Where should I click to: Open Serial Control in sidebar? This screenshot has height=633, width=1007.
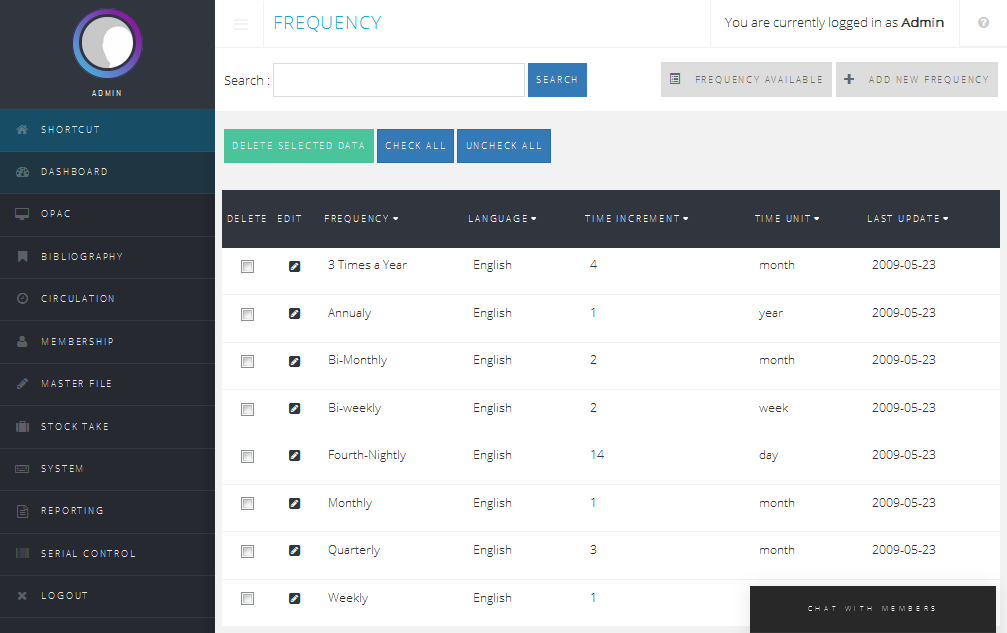click(88, 554)
